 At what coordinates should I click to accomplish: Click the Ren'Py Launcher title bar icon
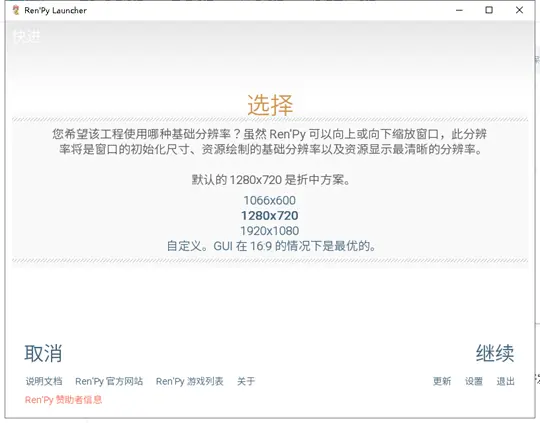[15, 10]
